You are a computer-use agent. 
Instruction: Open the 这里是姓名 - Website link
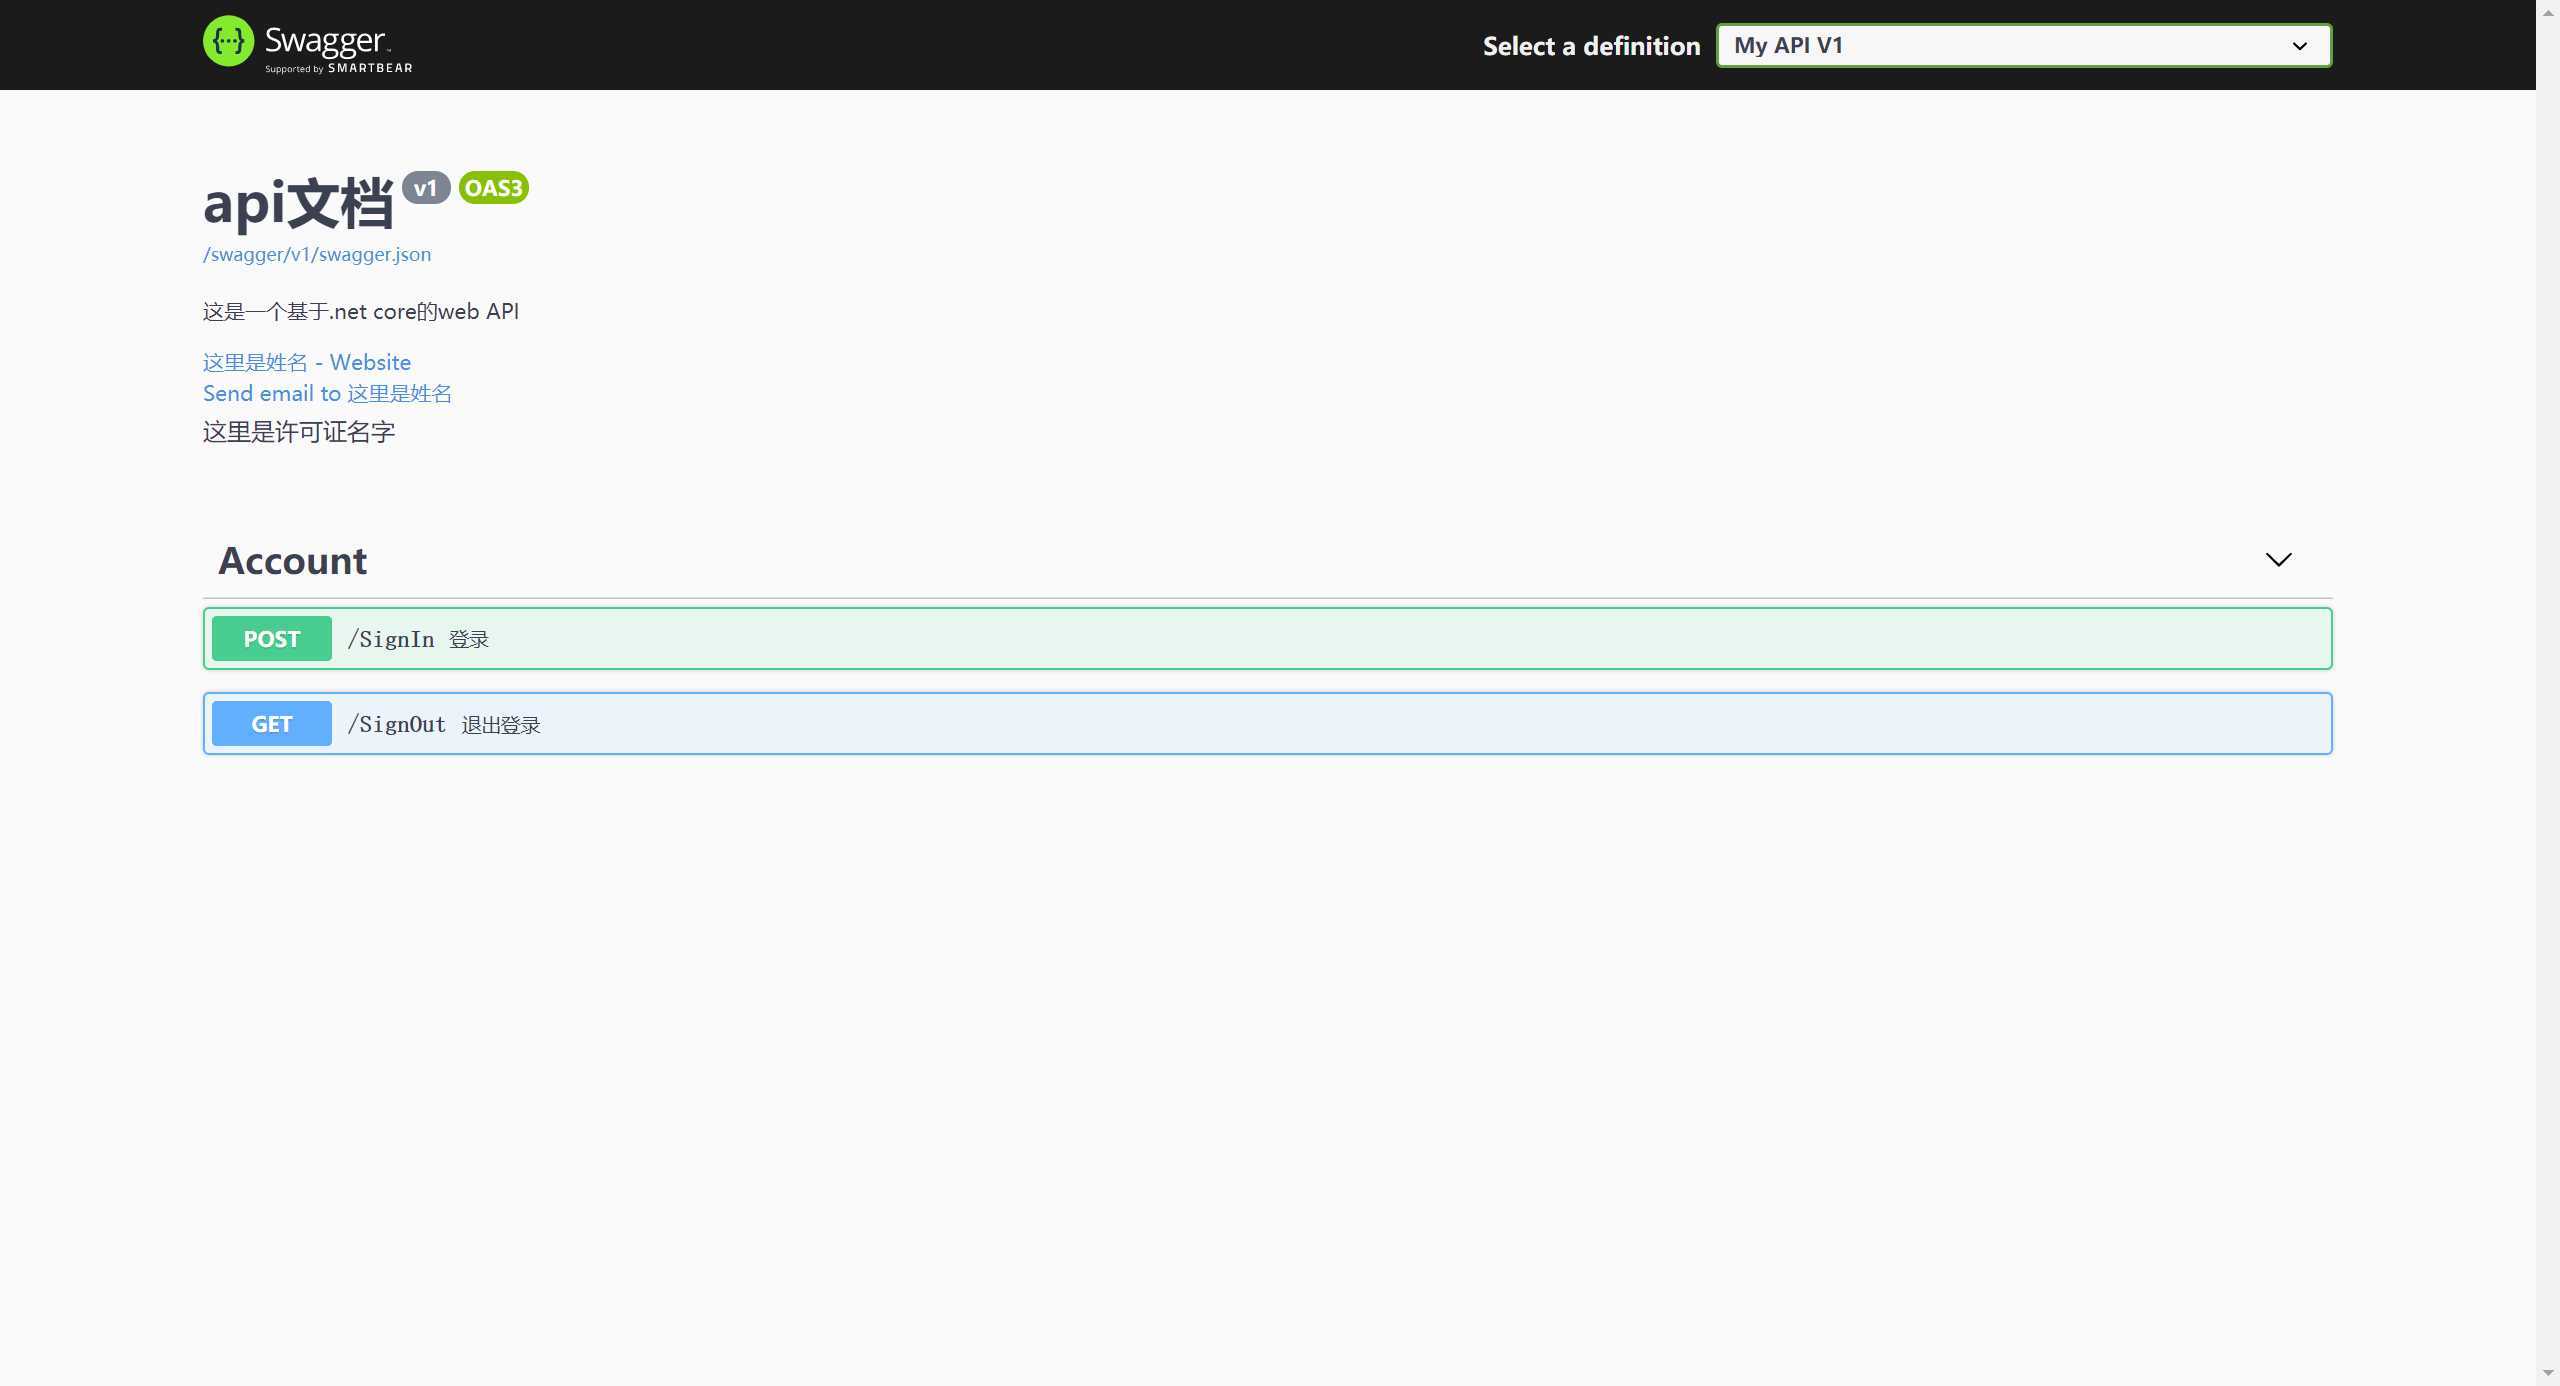point(306,362)
